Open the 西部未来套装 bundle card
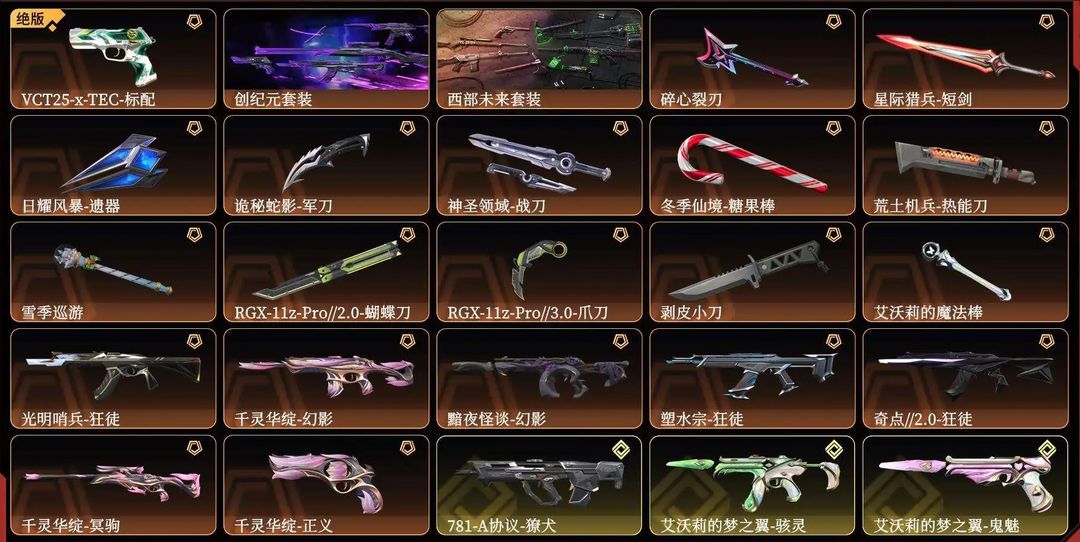1080x542 pixels. pyautogui.click(x=539, y=59)
